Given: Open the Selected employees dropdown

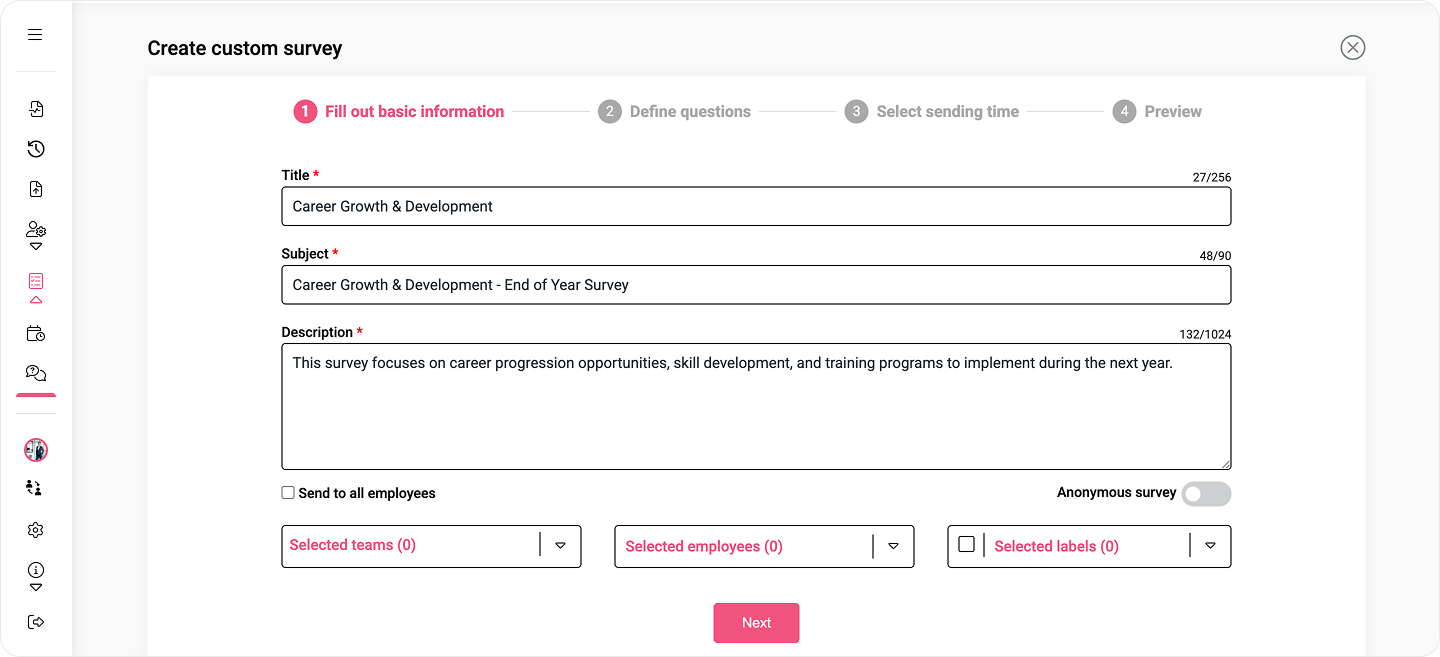Looking at the screenshot, I should (x=893, y=546).
